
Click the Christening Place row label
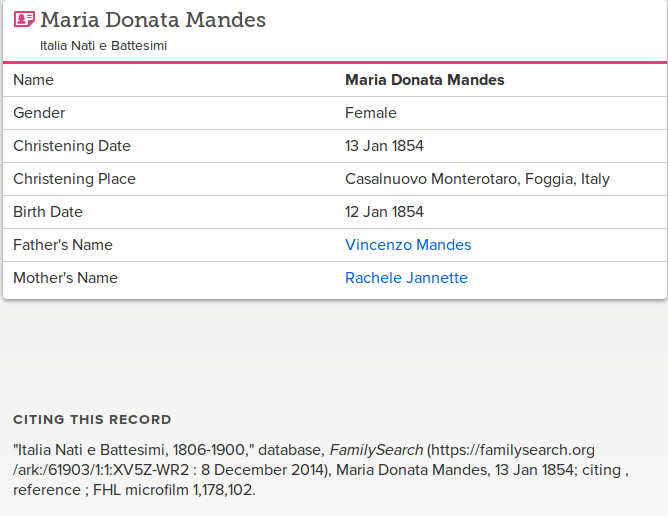coord(74,179)
